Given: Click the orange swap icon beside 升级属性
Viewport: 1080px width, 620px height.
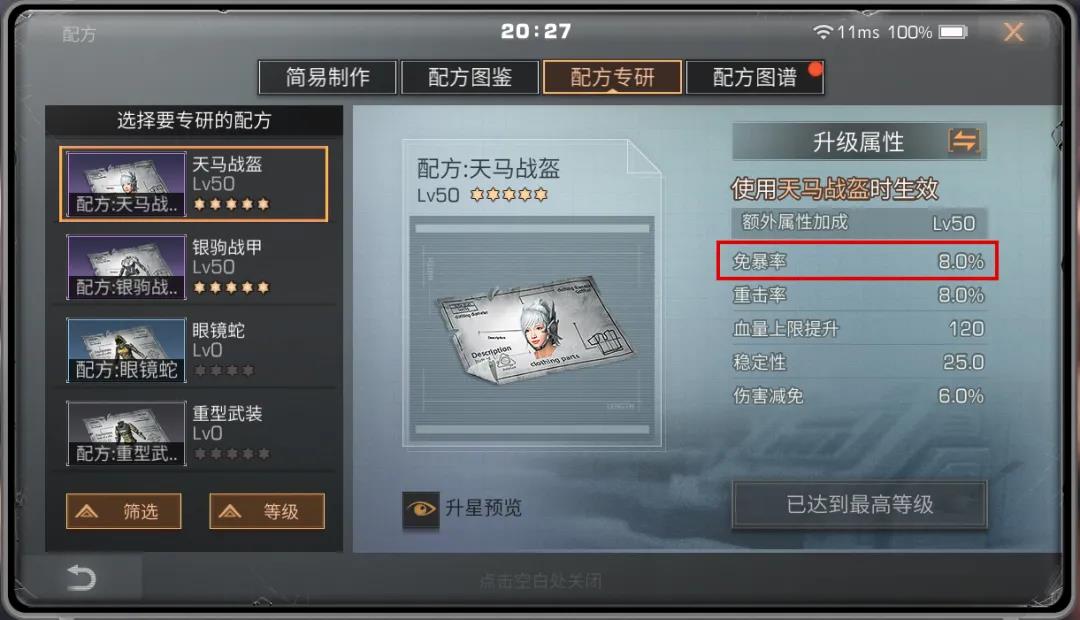Looking at the screenshot, I should 964,141.
